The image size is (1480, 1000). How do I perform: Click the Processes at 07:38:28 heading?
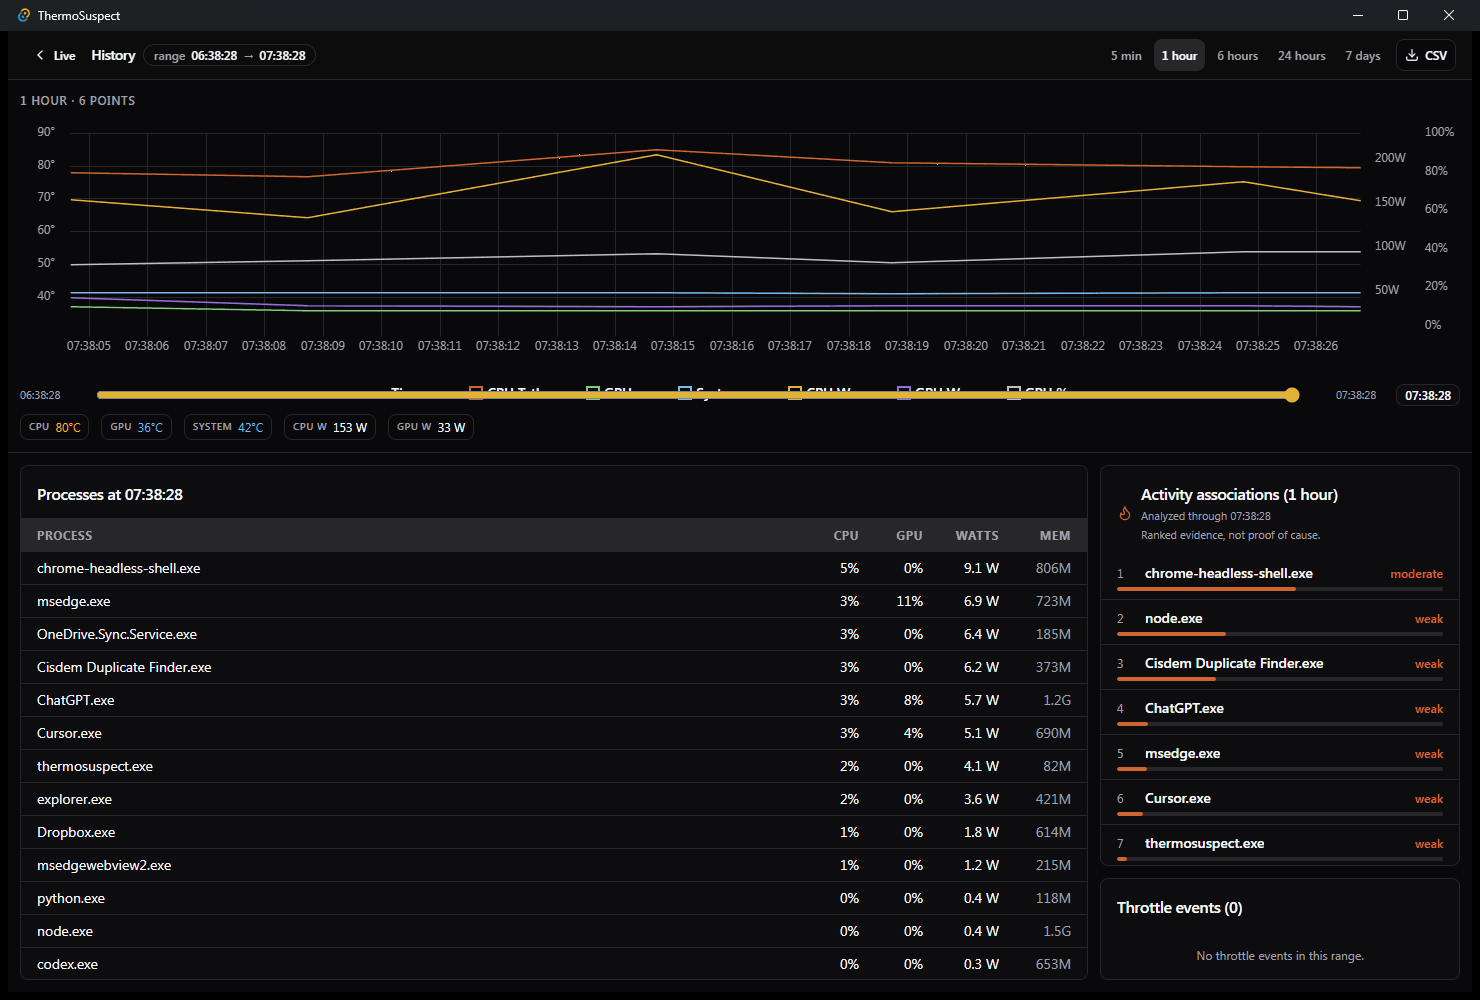[x=110, y=495]
